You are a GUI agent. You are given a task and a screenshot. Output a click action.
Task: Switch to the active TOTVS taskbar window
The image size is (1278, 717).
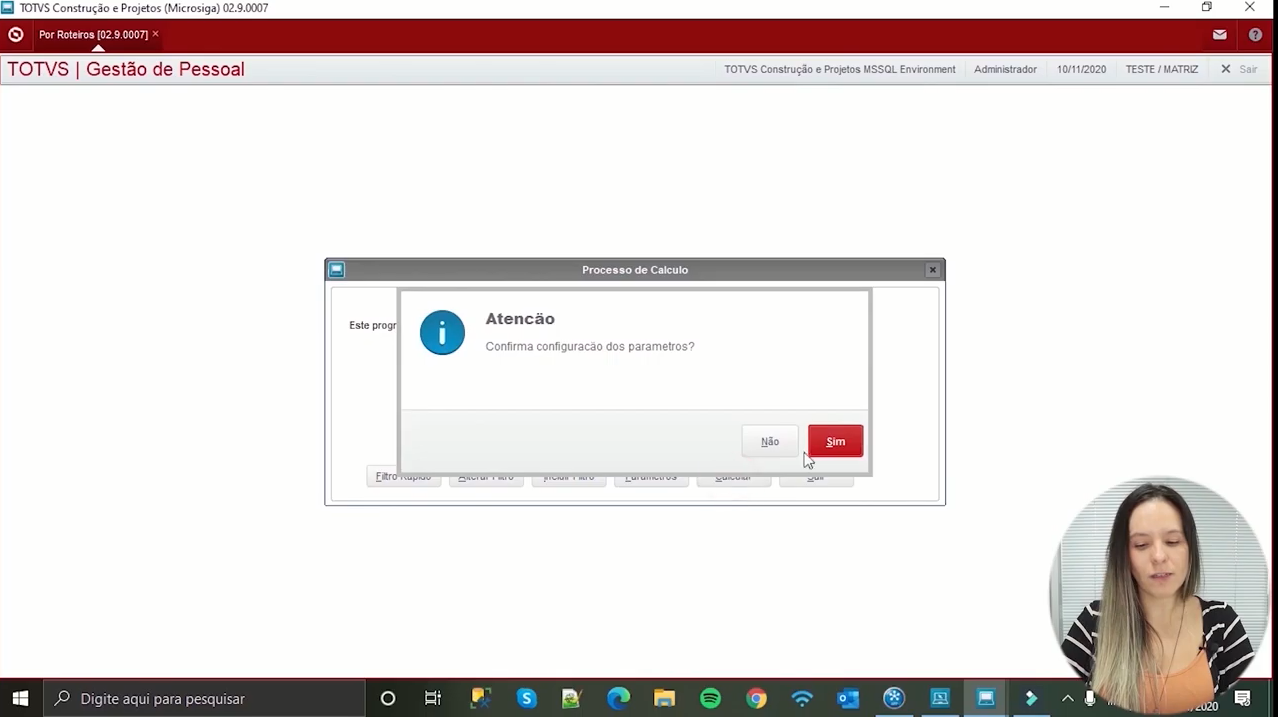click(x=986, y=698)
